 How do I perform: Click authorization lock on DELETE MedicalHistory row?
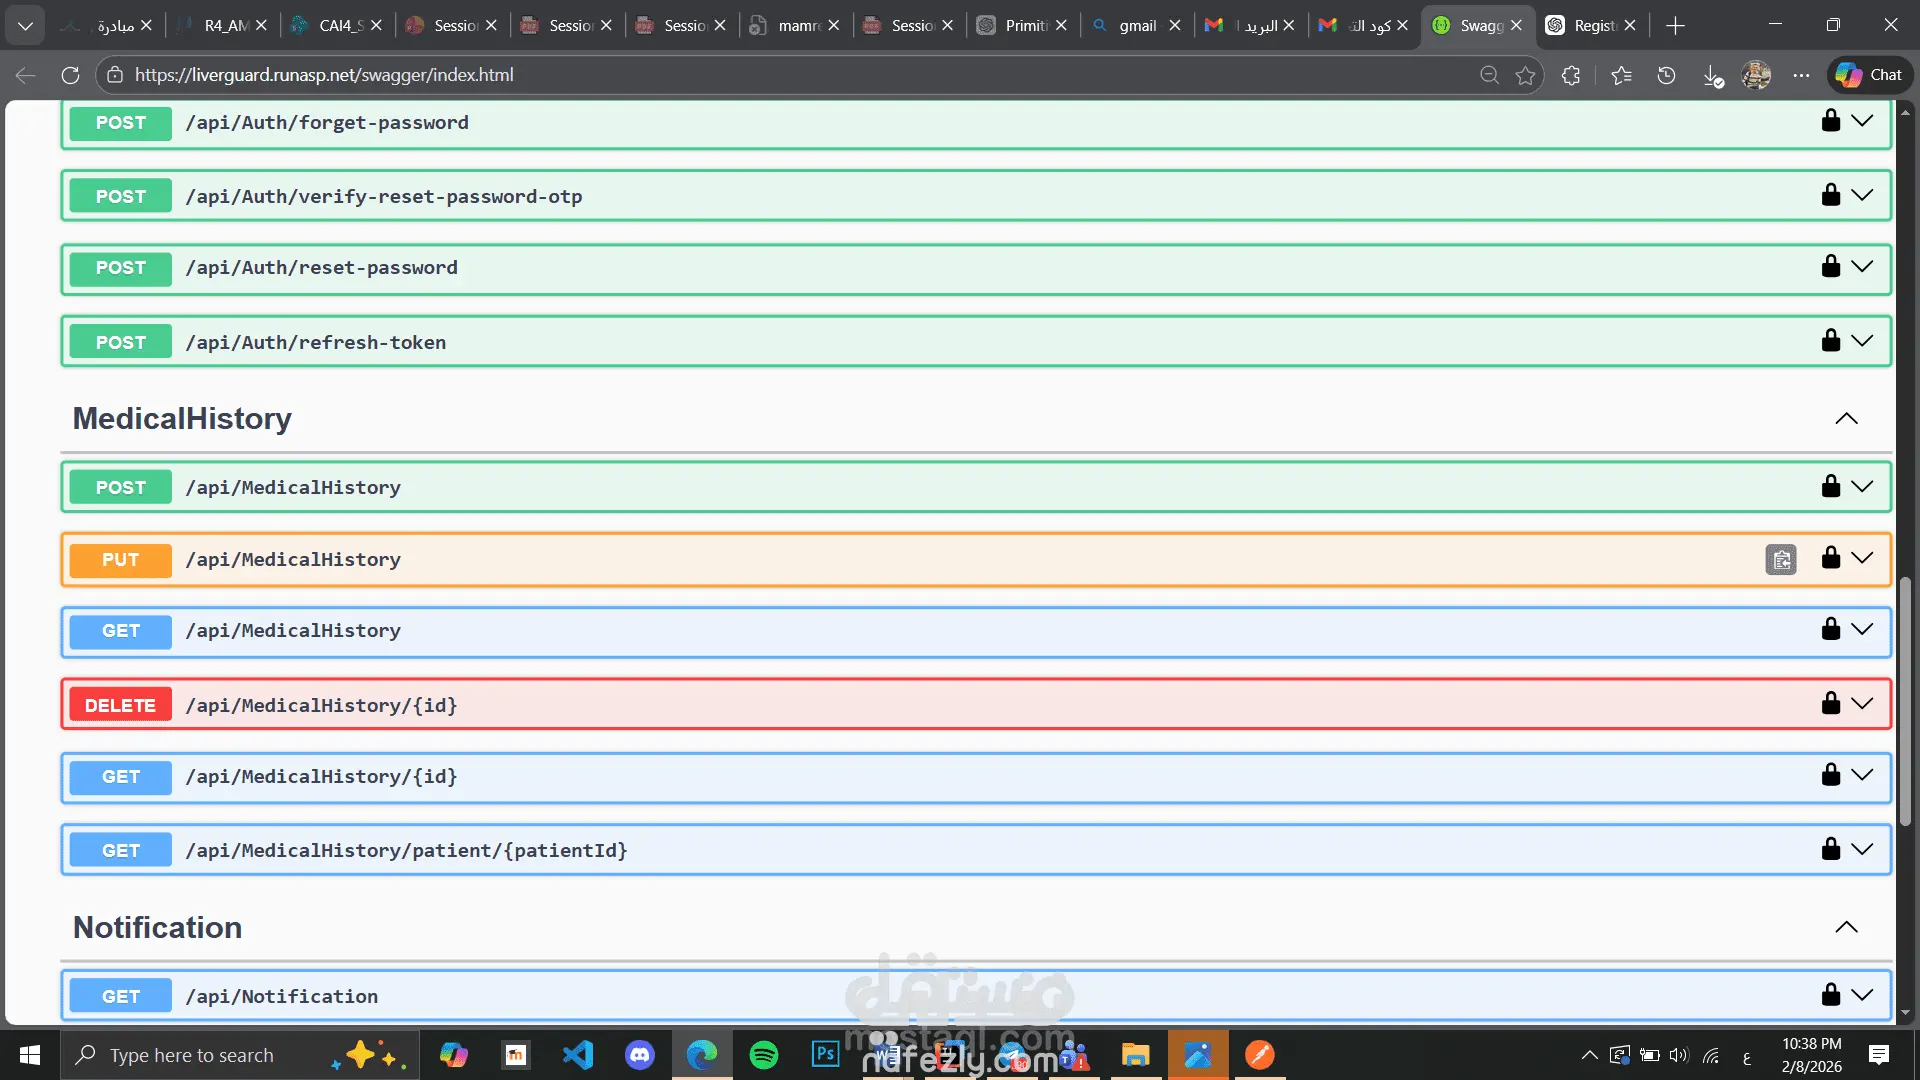1830,703
